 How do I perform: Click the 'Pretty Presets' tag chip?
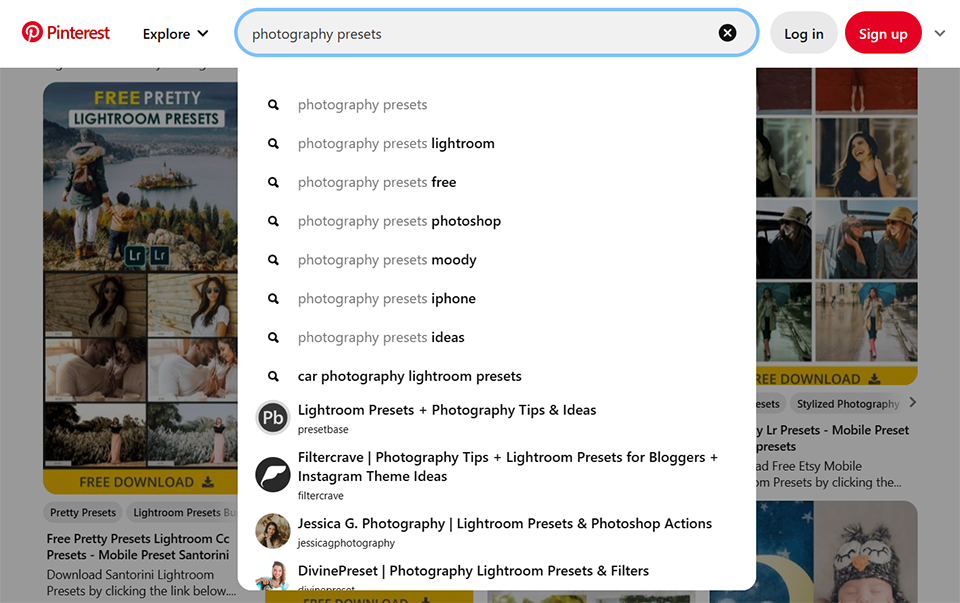pyautogui.click(x=83, y=512)
